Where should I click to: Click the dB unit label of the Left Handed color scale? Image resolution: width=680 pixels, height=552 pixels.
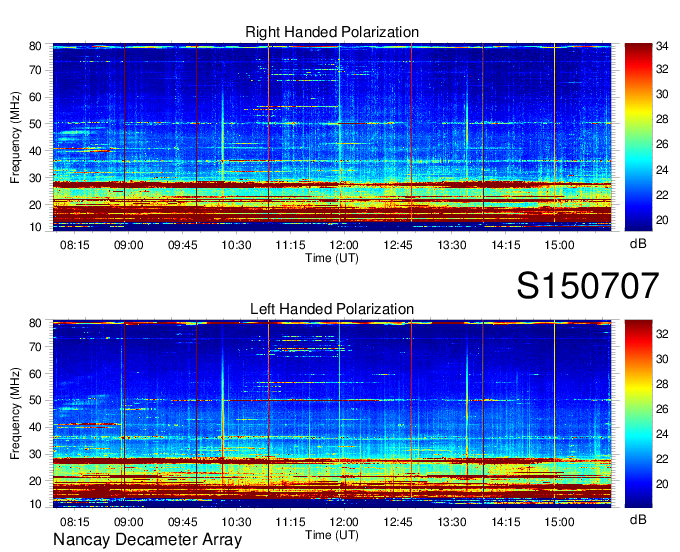(x=638, y=520)
